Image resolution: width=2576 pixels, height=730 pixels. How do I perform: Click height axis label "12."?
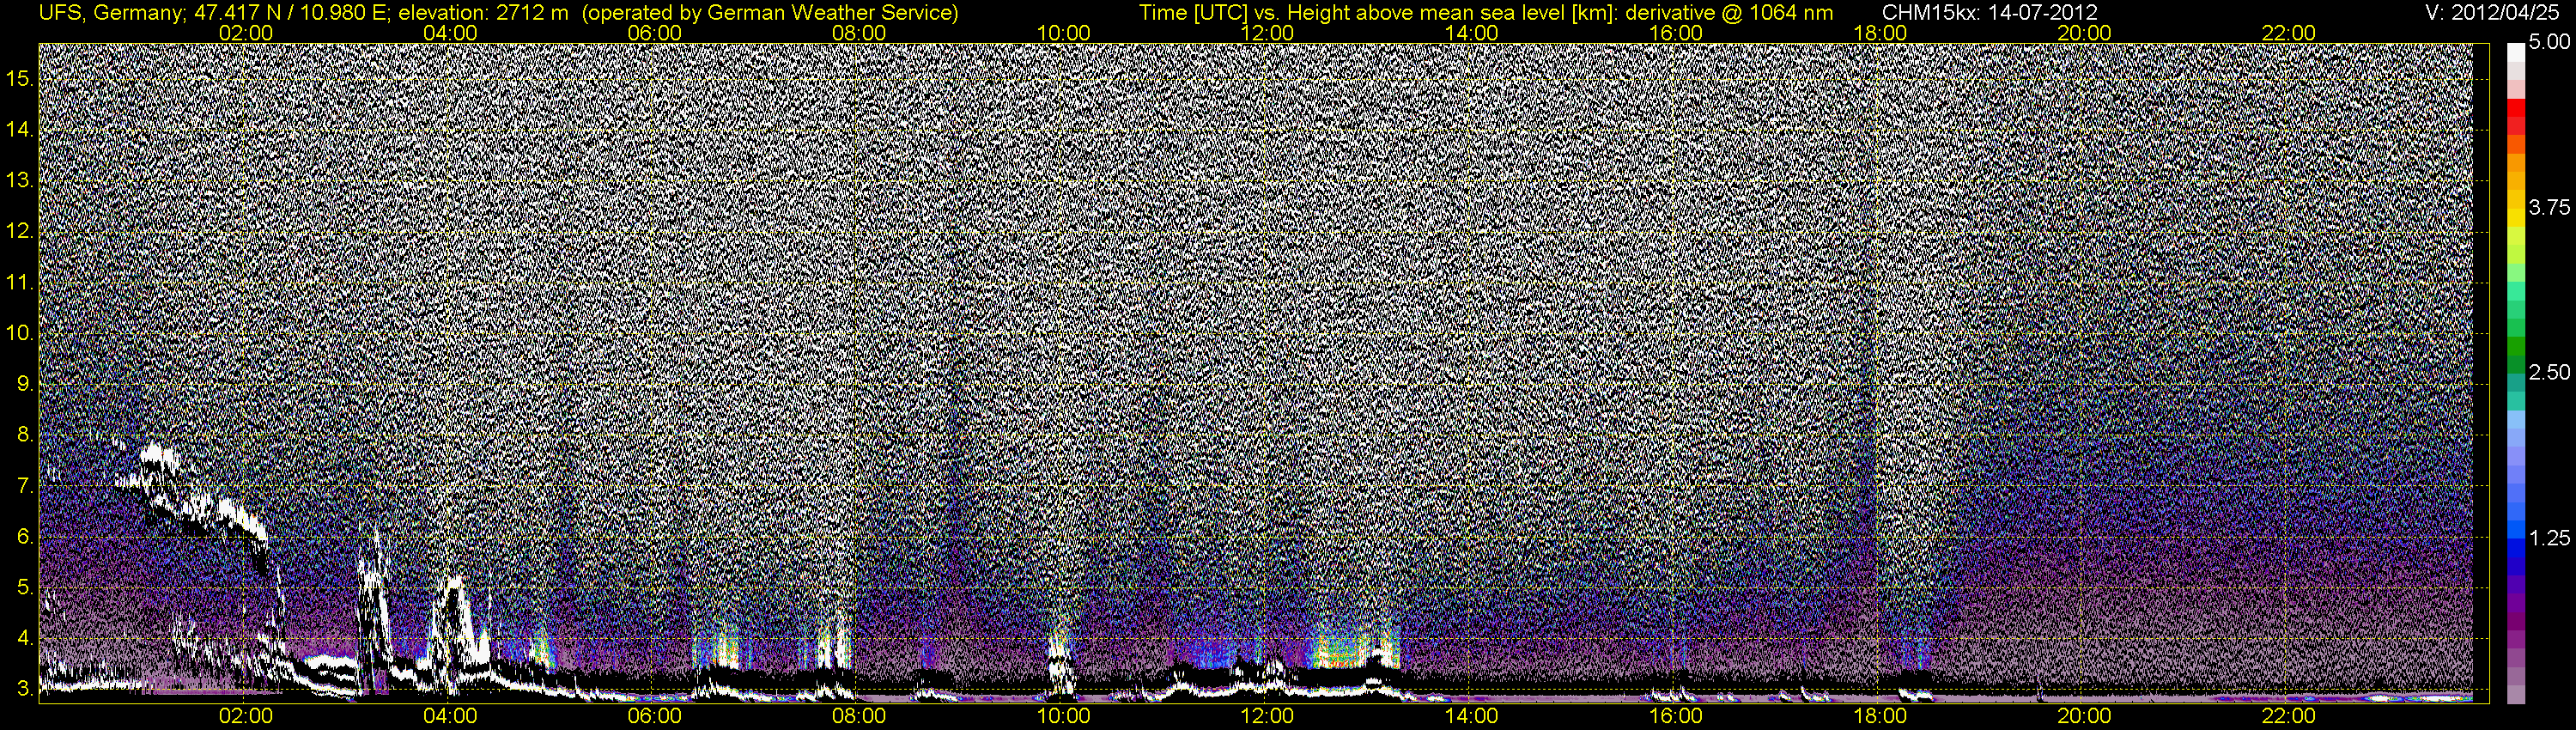point(20,232)
